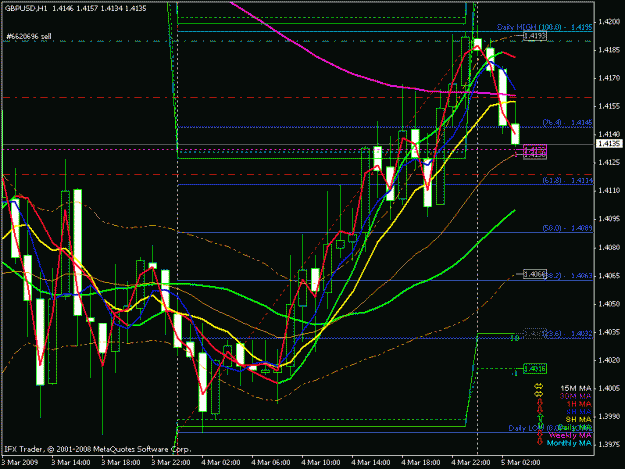Click the 4 Mar 22:00 time axis label
This screenshot has width=625, height=469.
coord(471,462)
